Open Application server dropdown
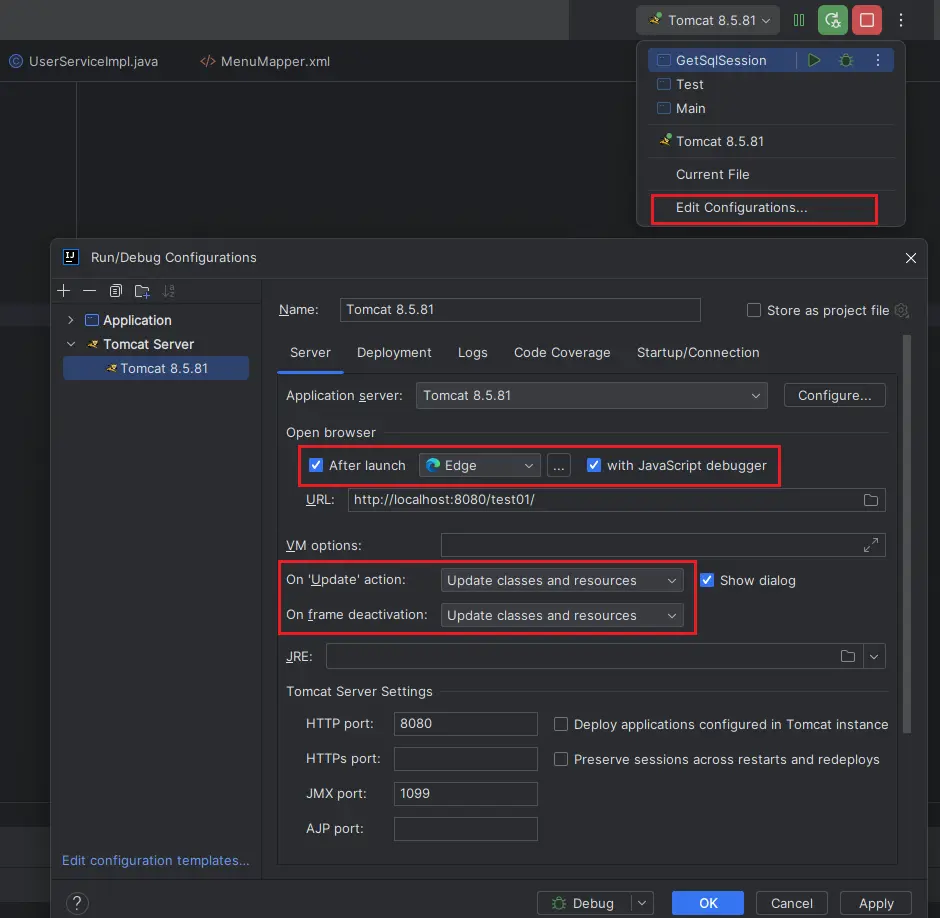Image resolution: width=940 pixels, height=918 pixels. pos(592,396)
